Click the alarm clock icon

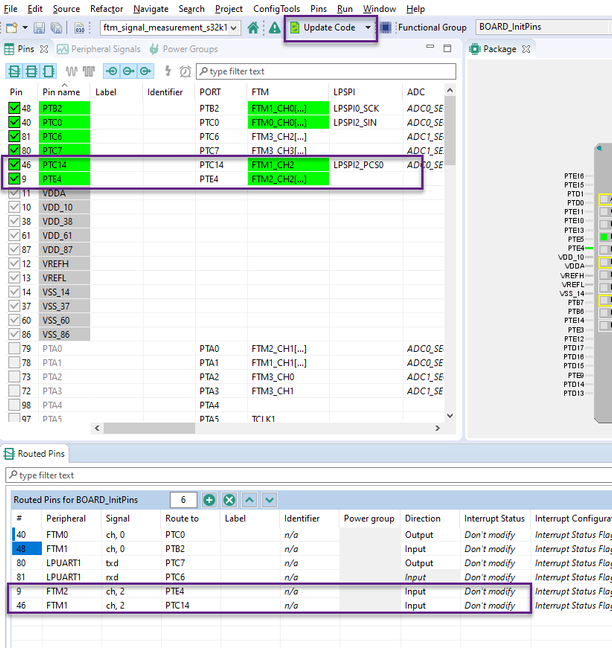tap(185, 71)
